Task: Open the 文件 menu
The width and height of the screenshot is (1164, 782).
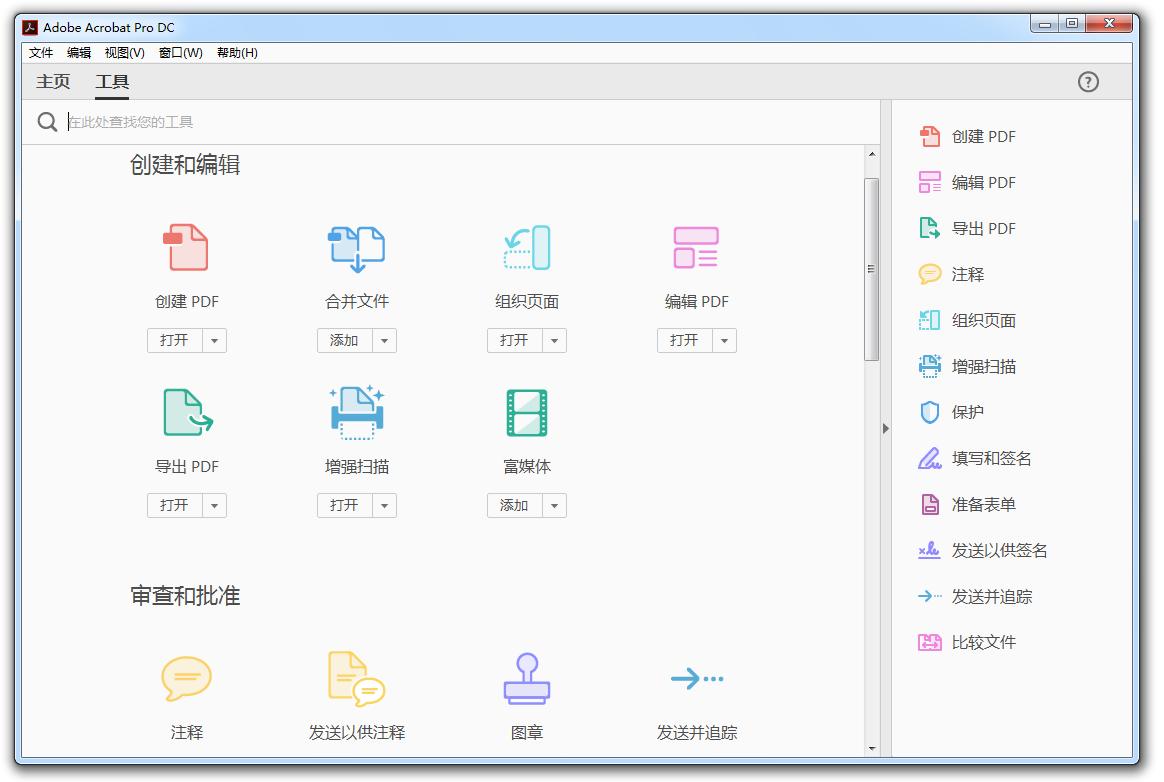Action: tap(41, 53)
